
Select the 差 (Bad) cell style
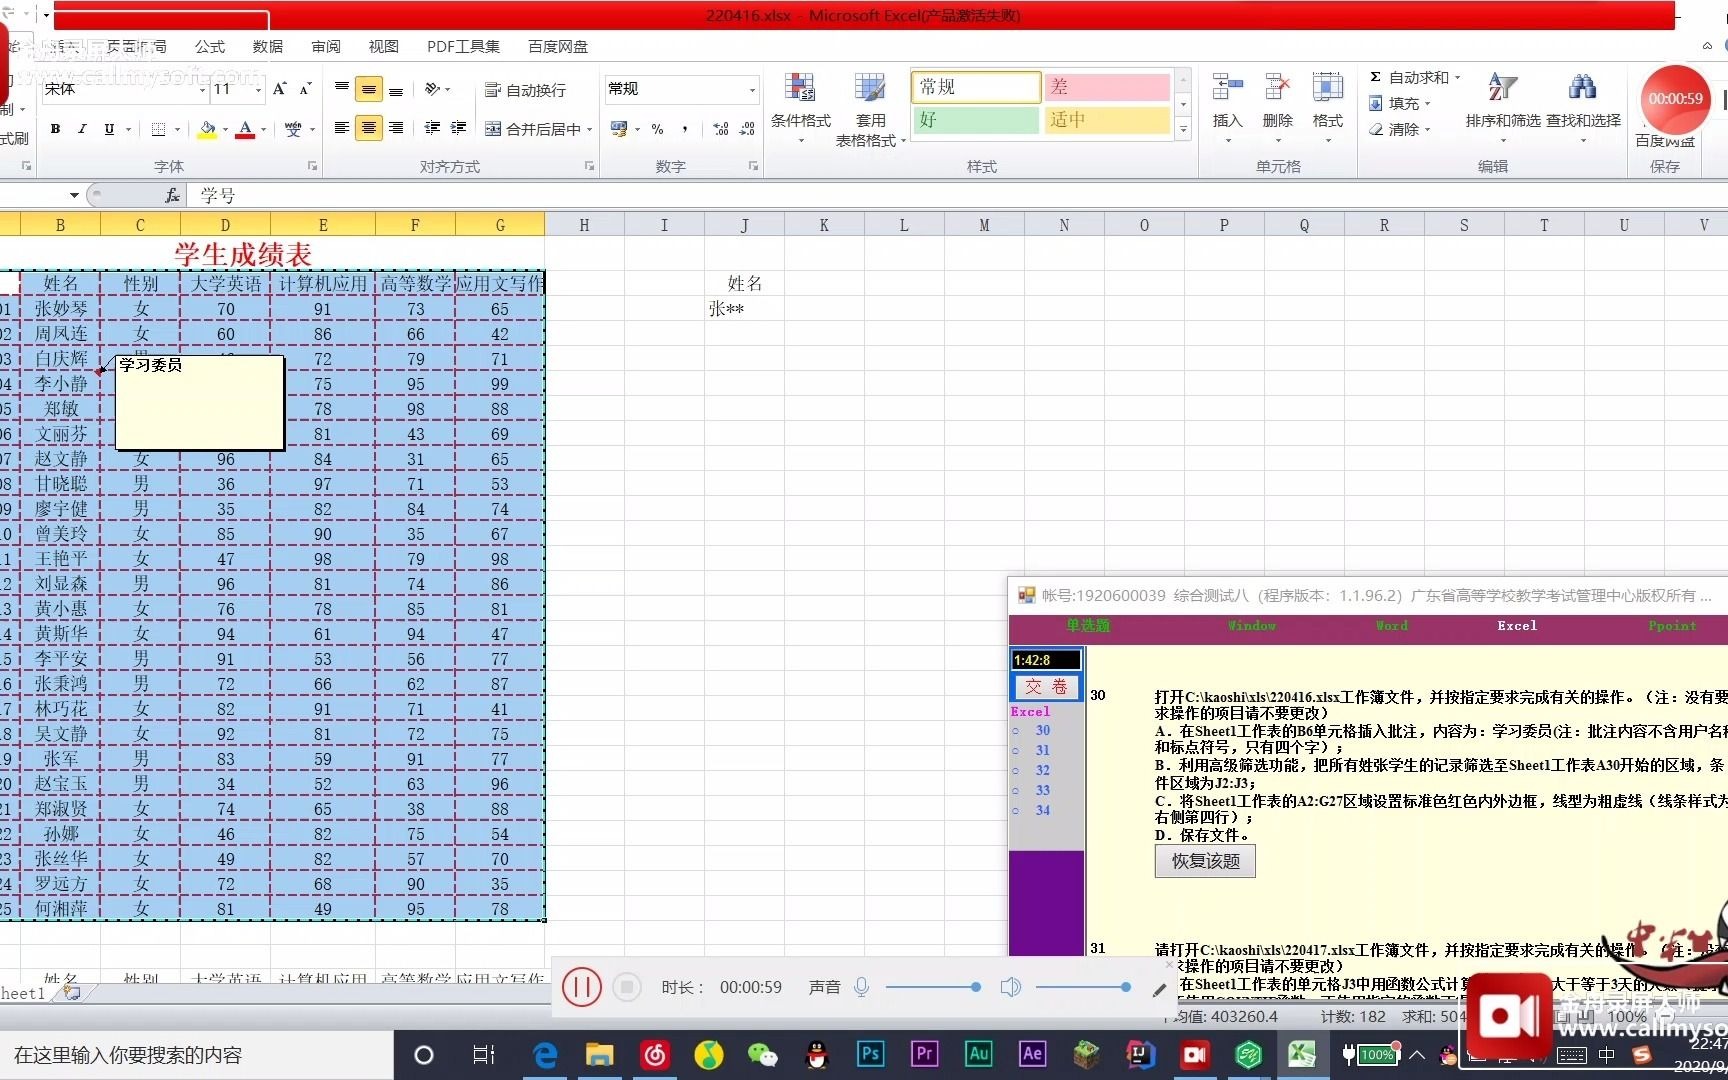1106,87
